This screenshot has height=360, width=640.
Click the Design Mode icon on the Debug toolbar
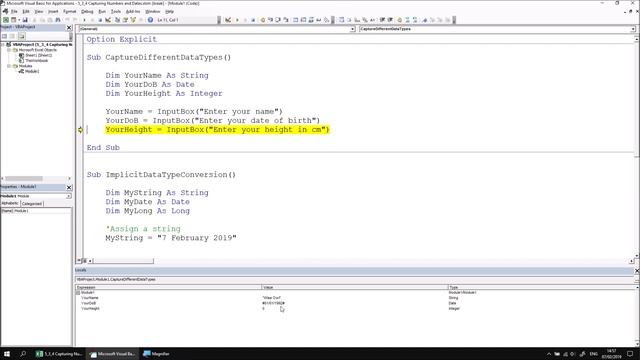[228, 20]
